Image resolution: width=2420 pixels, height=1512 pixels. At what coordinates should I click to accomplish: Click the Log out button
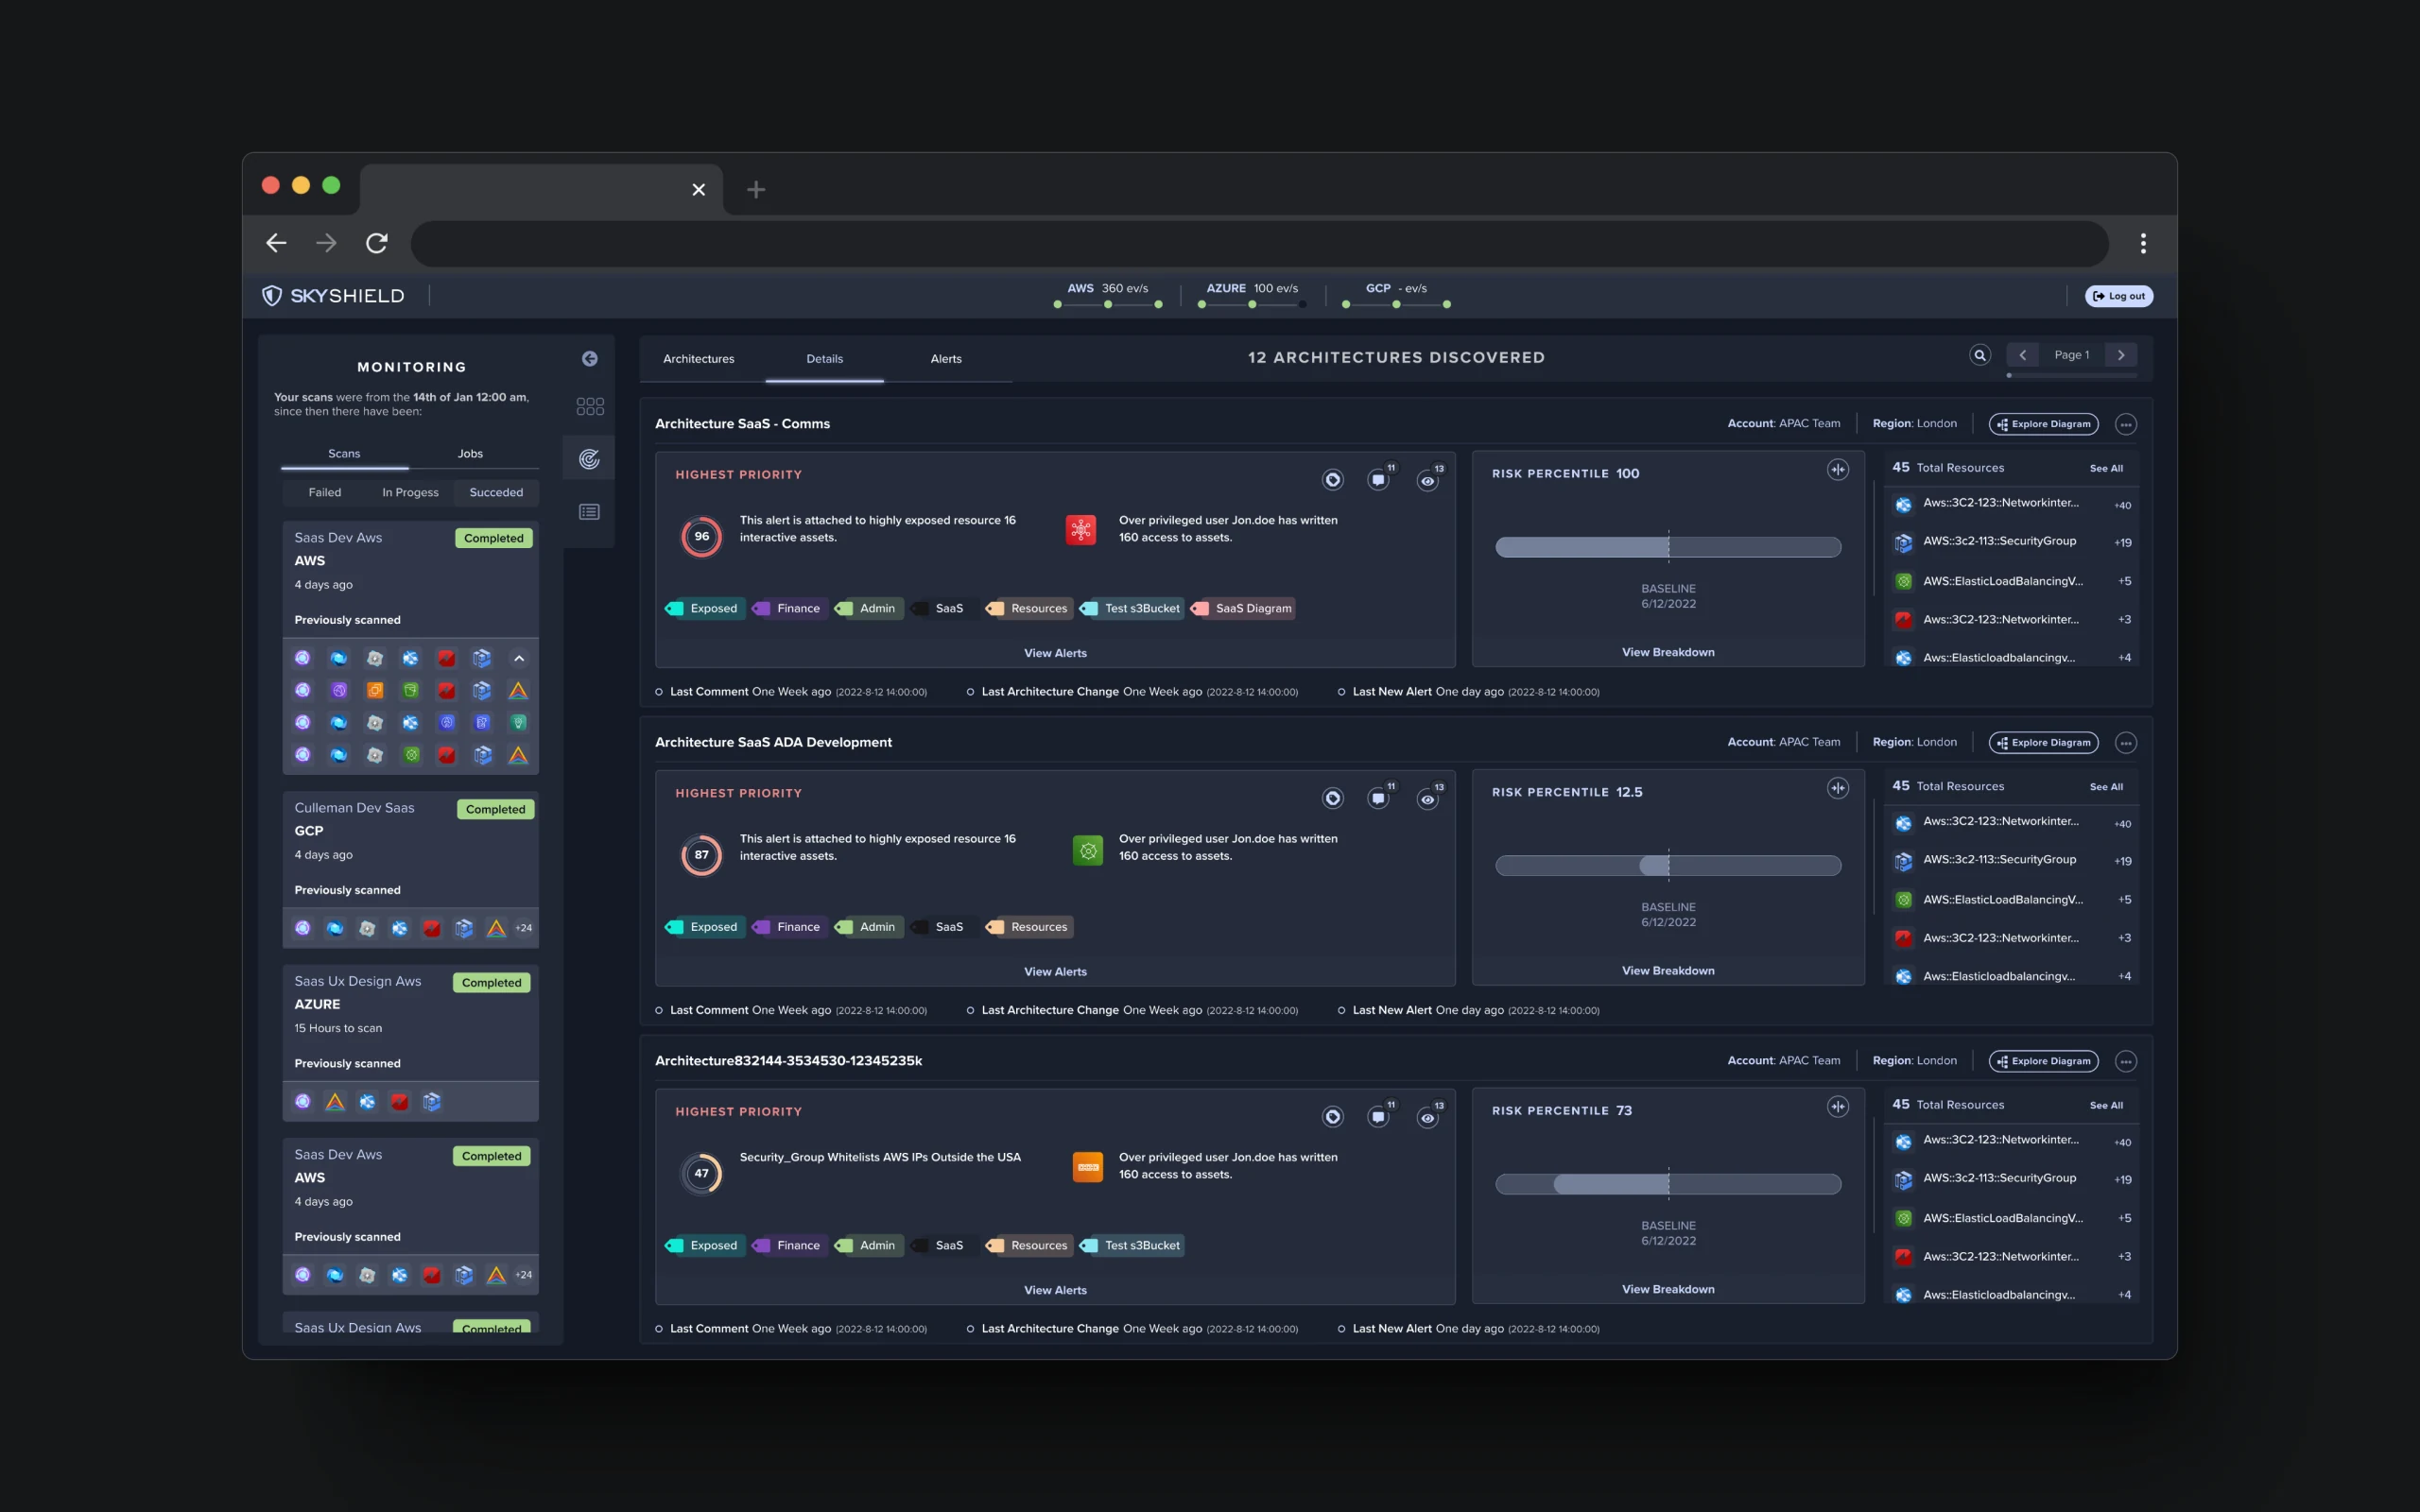[x=2119, y=296]
